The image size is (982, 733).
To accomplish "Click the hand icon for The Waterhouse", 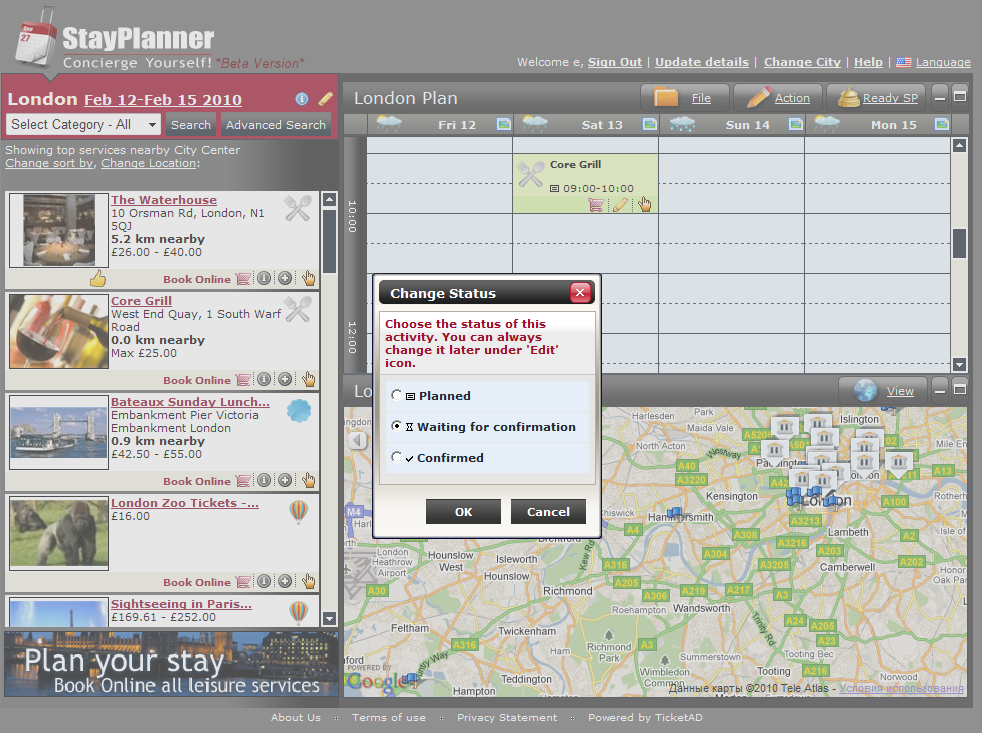I will tap(308, 278).
